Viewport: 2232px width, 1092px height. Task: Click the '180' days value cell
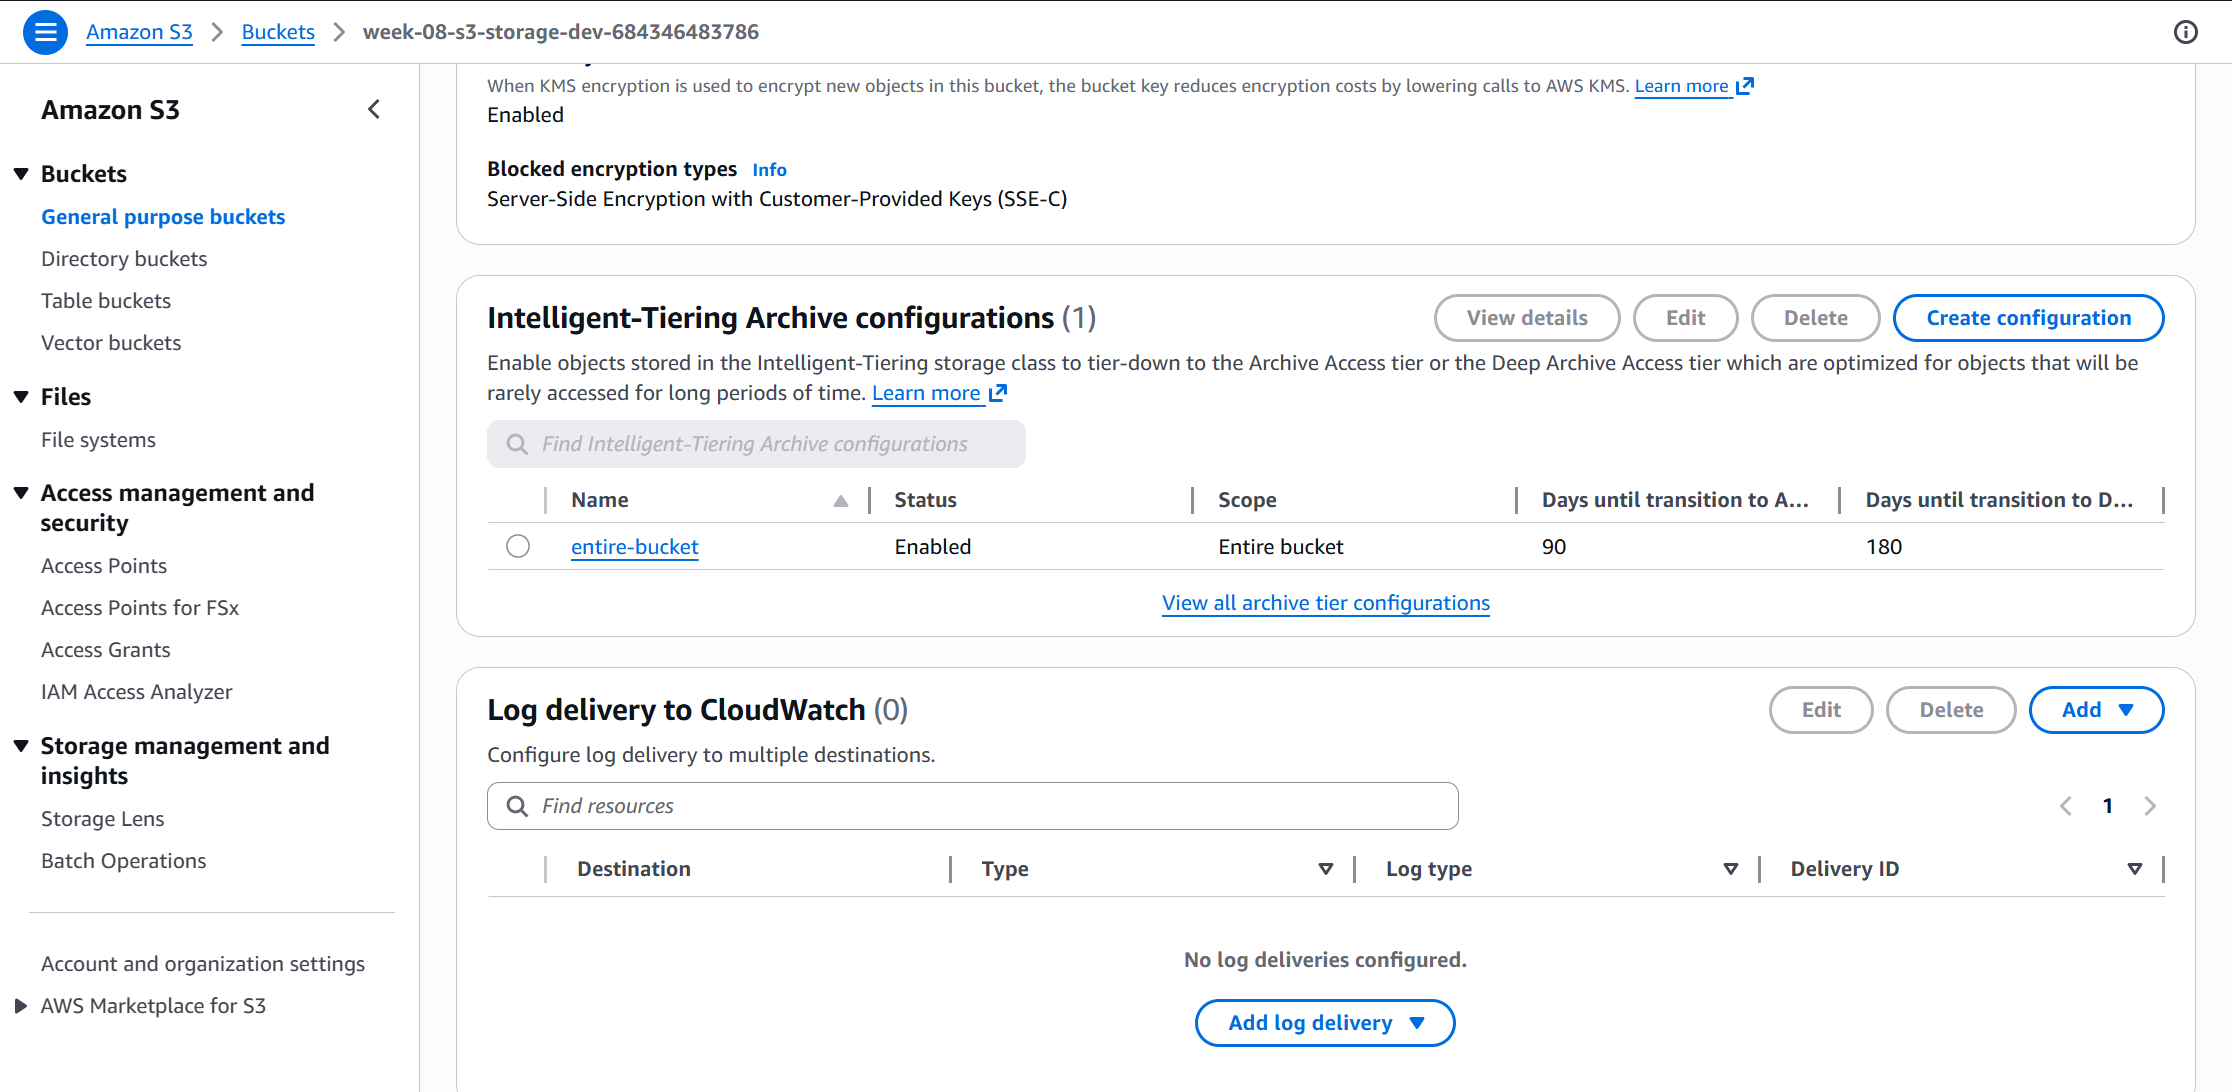pos(1884,547)
